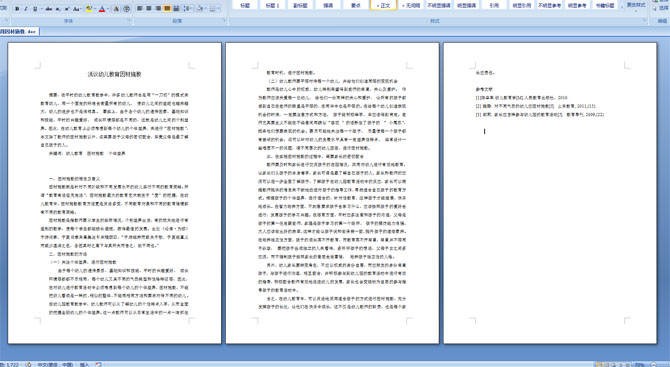Open the 更改样式 change styles menu
Viewport: 670px width, 367px height.
(x=635, y=5)
